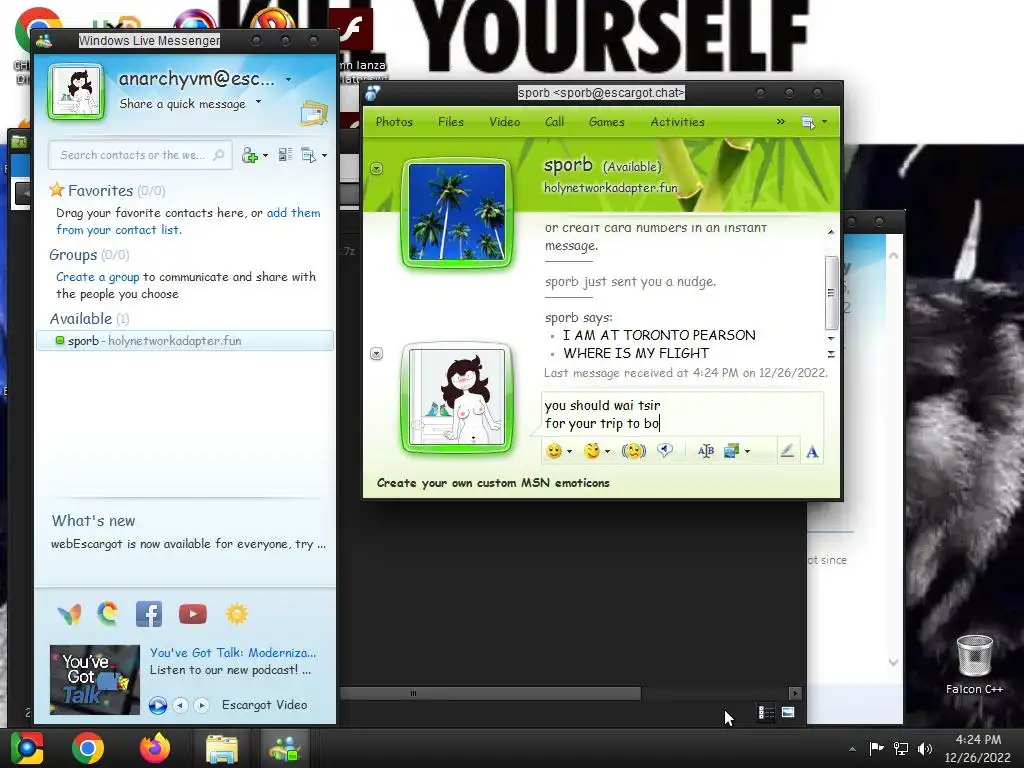
Task: Show more chat toolbar options chevron
Action: (x=780, y=122)
